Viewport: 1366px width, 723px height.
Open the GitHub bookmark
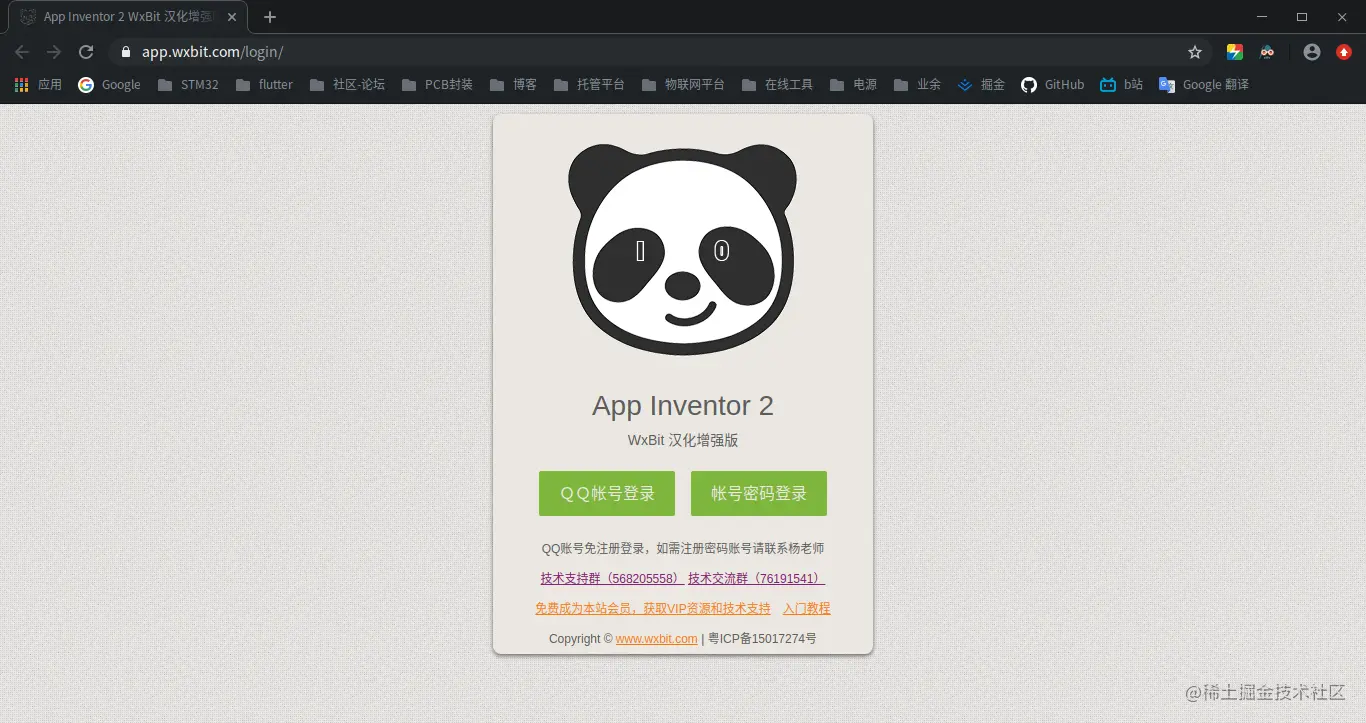pyautogui.click(x=1052, y=85)
